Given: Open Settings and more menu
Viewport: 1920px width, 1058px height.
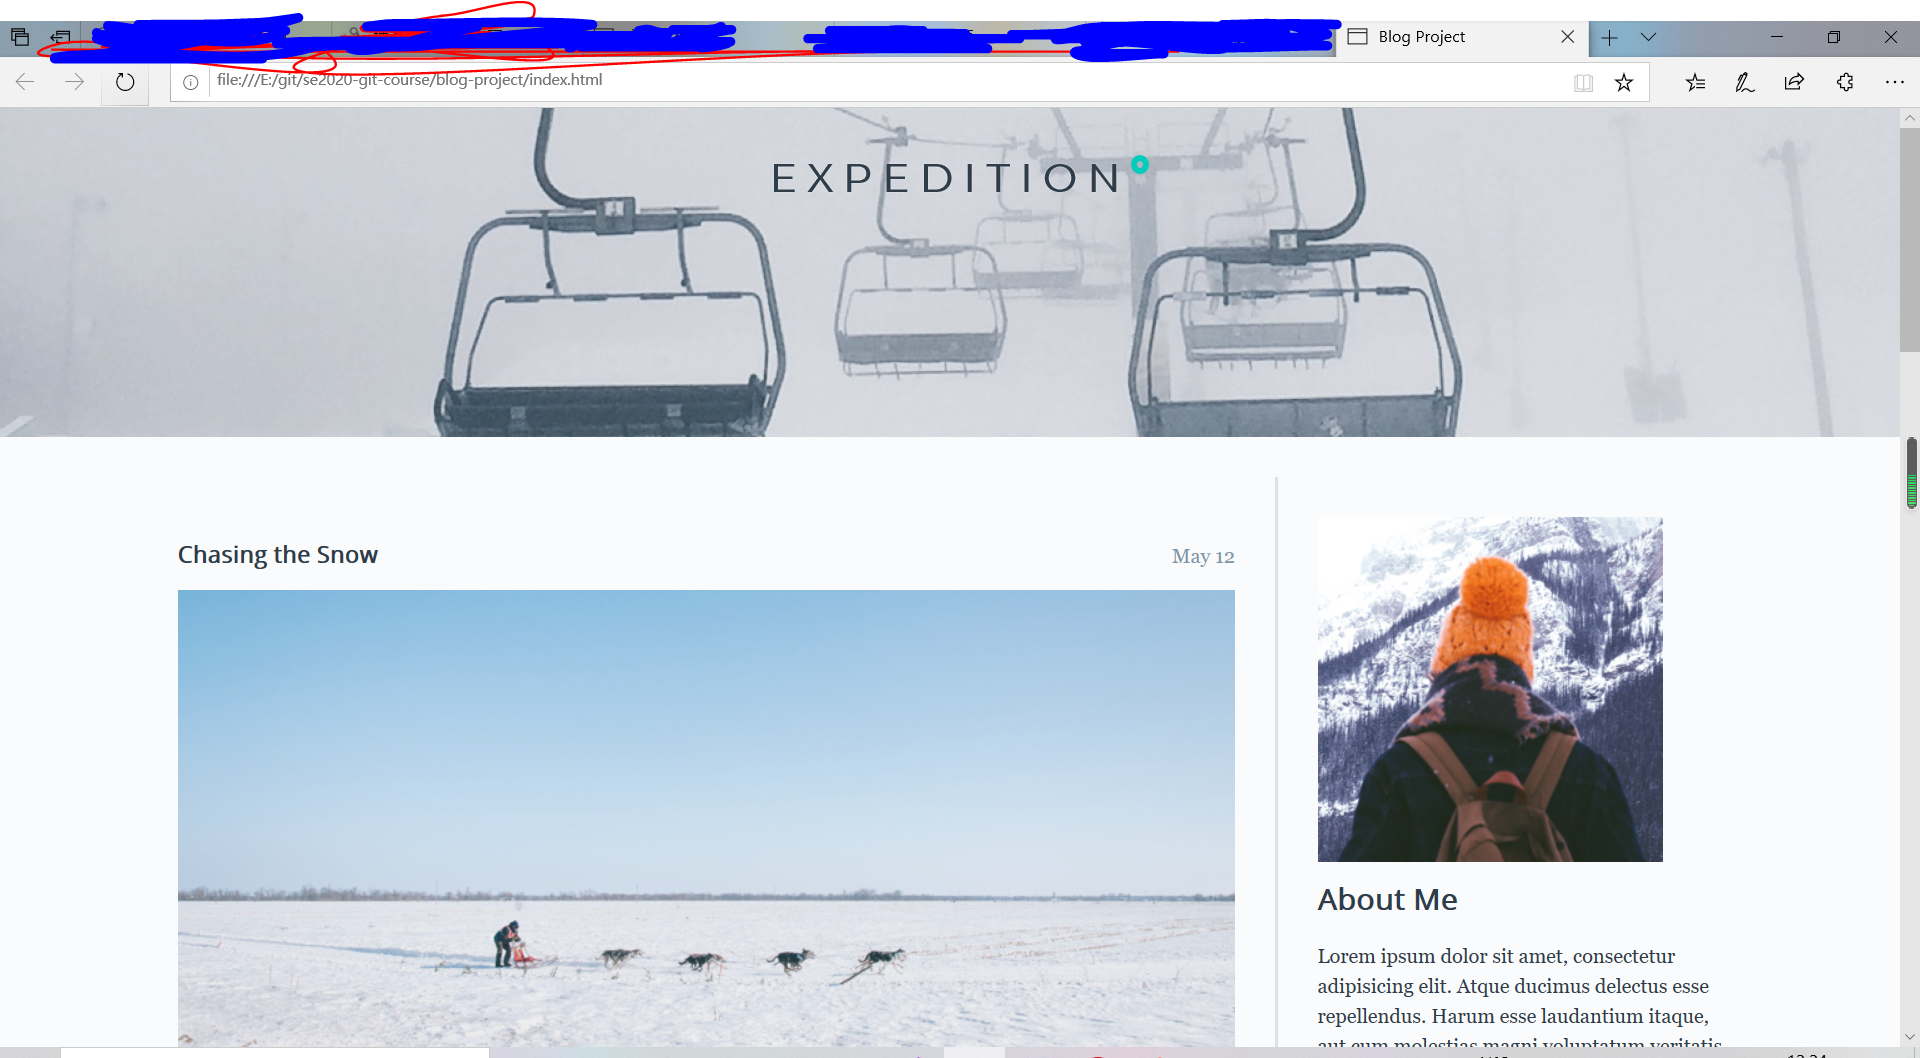Looking at the screenshot, I should click(1895, 83).
